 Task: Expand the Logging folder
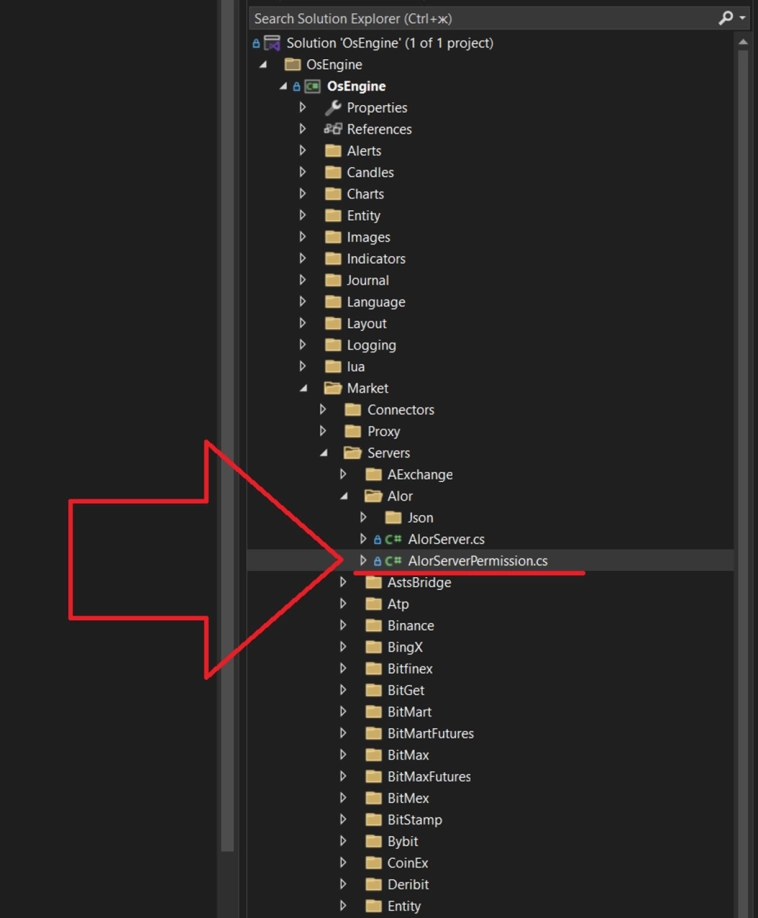303,345
